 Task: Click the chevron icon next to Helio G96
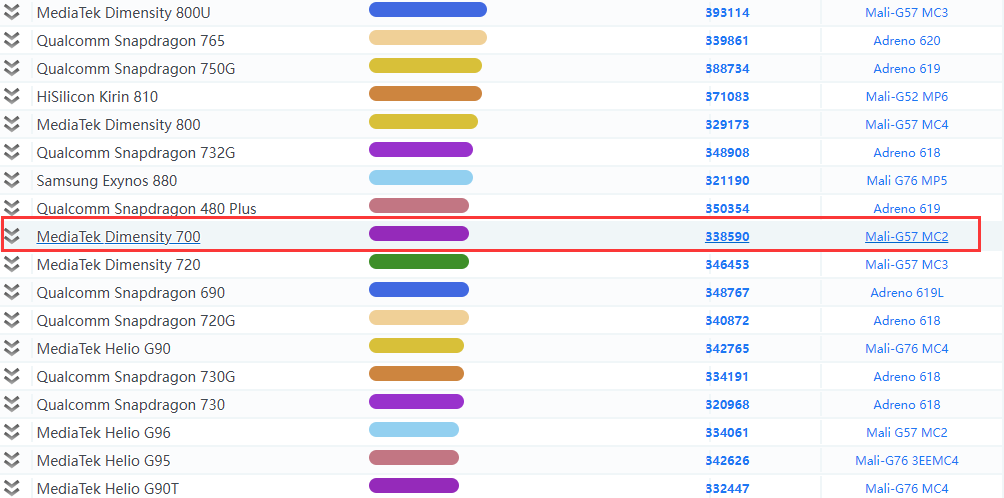(12, 433)
